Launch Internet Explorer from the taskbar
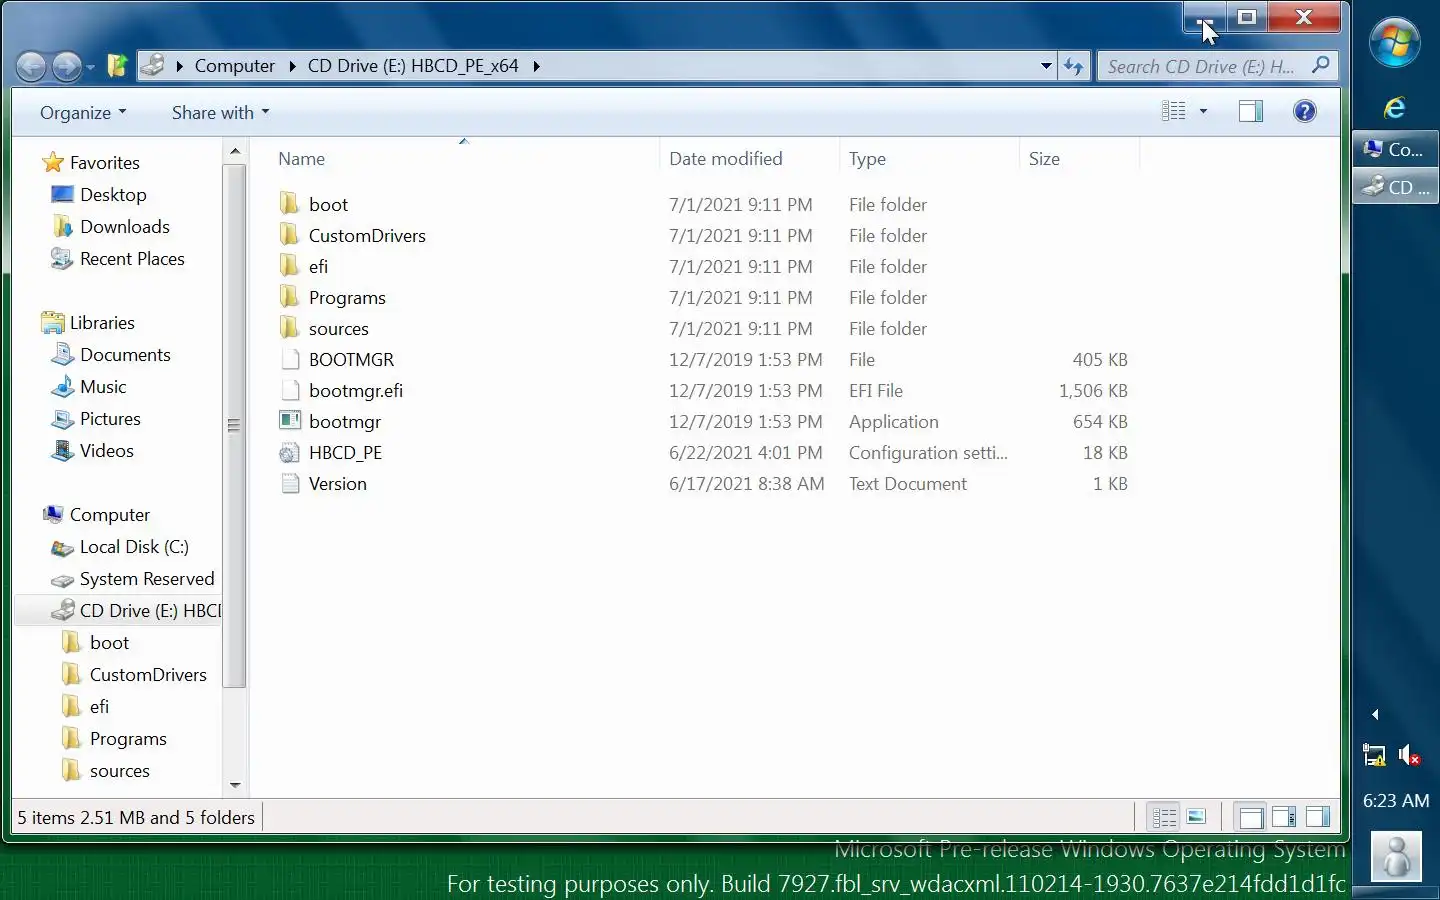 point(1394,107)
